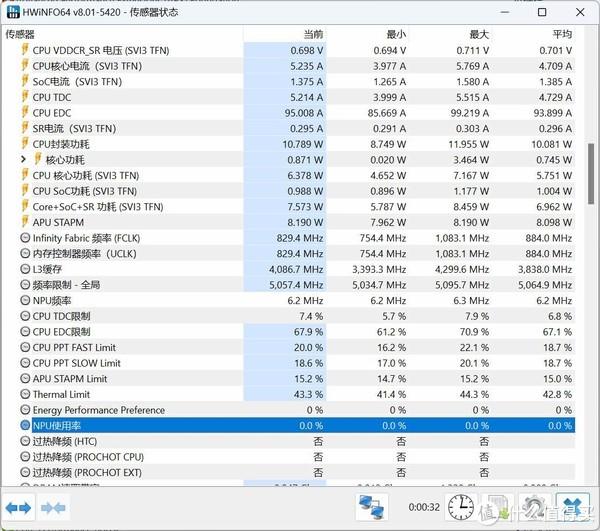Click current value 0.698 V
The height and width of the screenshot is (531, 600).
pos(307,50)
